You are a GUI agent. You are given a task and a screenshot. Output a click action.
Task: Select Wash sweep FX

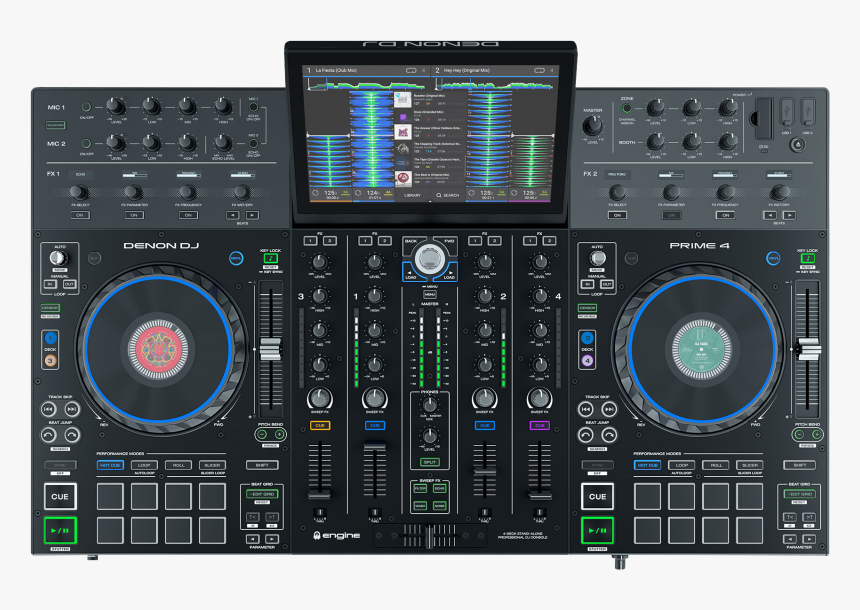(x=420, y=506)
